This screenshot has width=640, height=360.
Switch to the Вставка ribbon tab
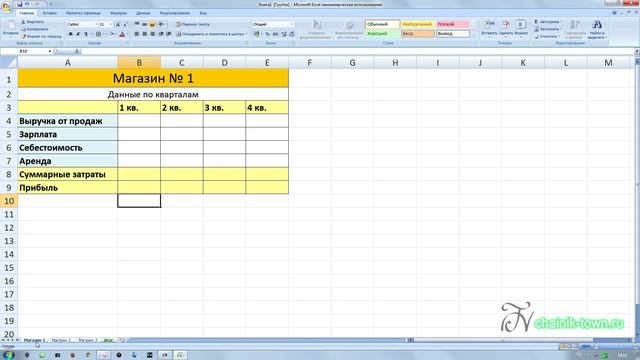[50, 13]
